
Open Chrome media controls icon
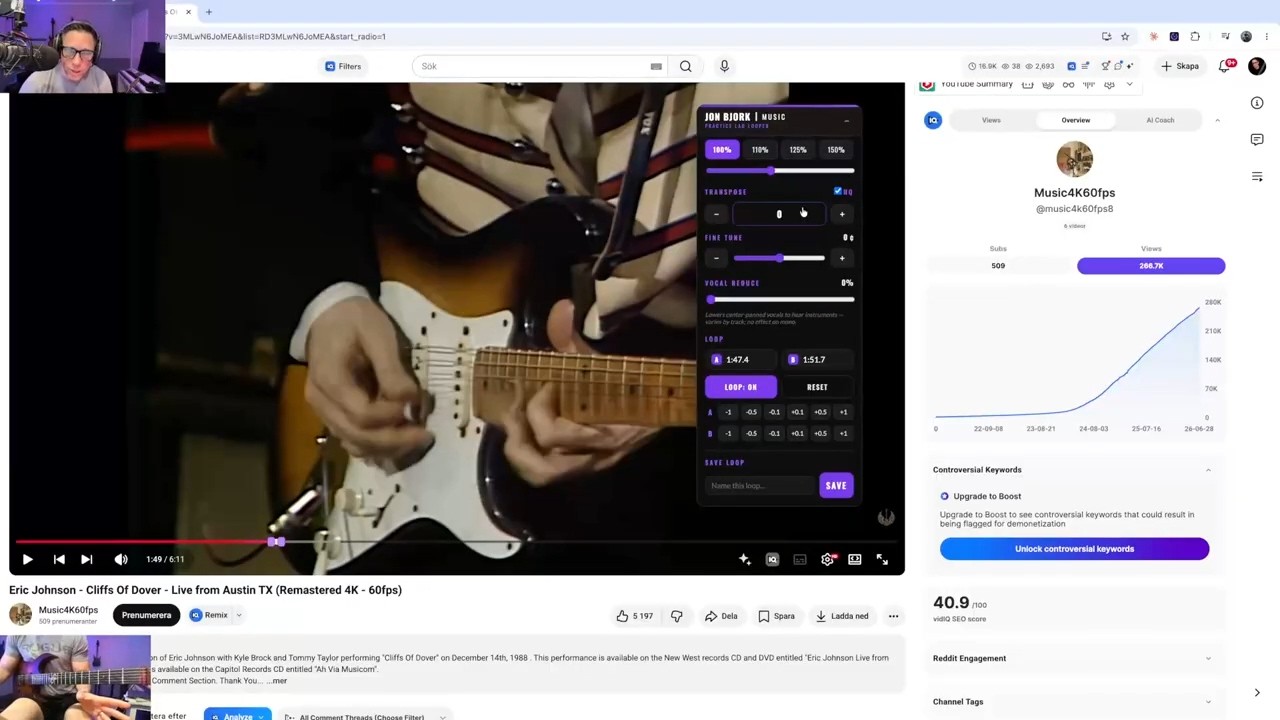(1225, 36)
